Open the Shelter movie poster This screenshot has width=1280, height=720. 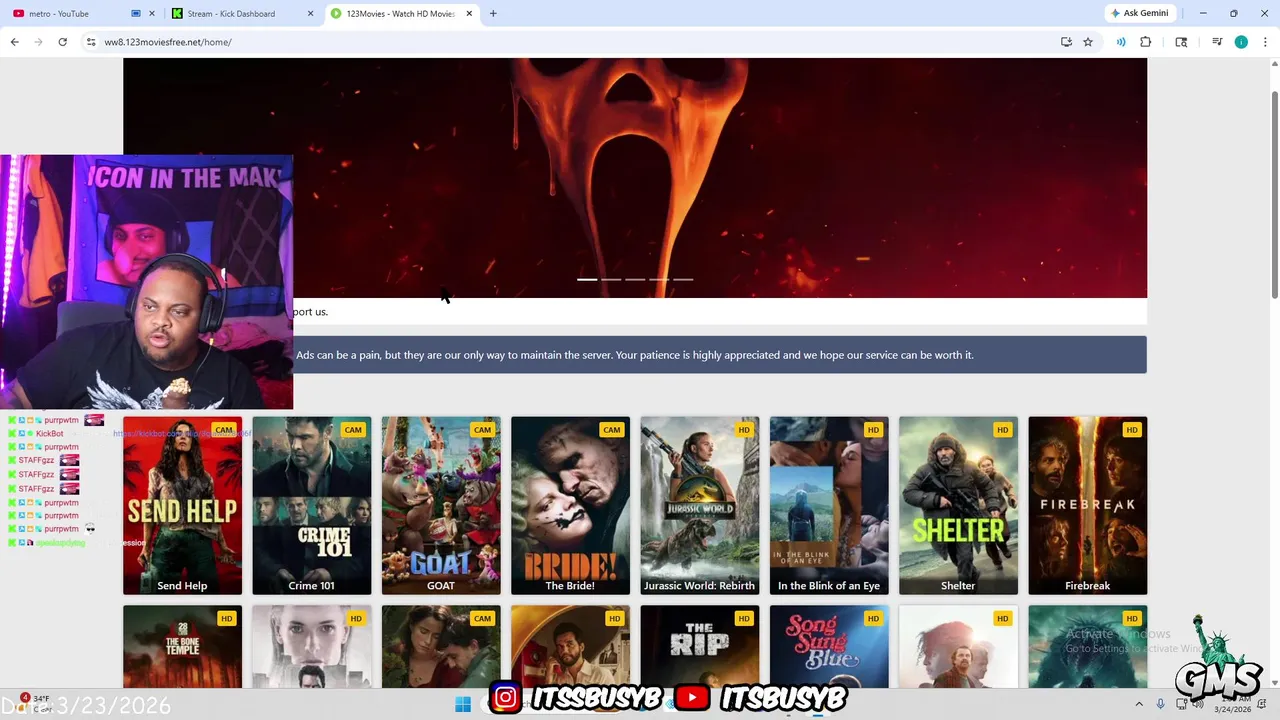pos(958,506)
